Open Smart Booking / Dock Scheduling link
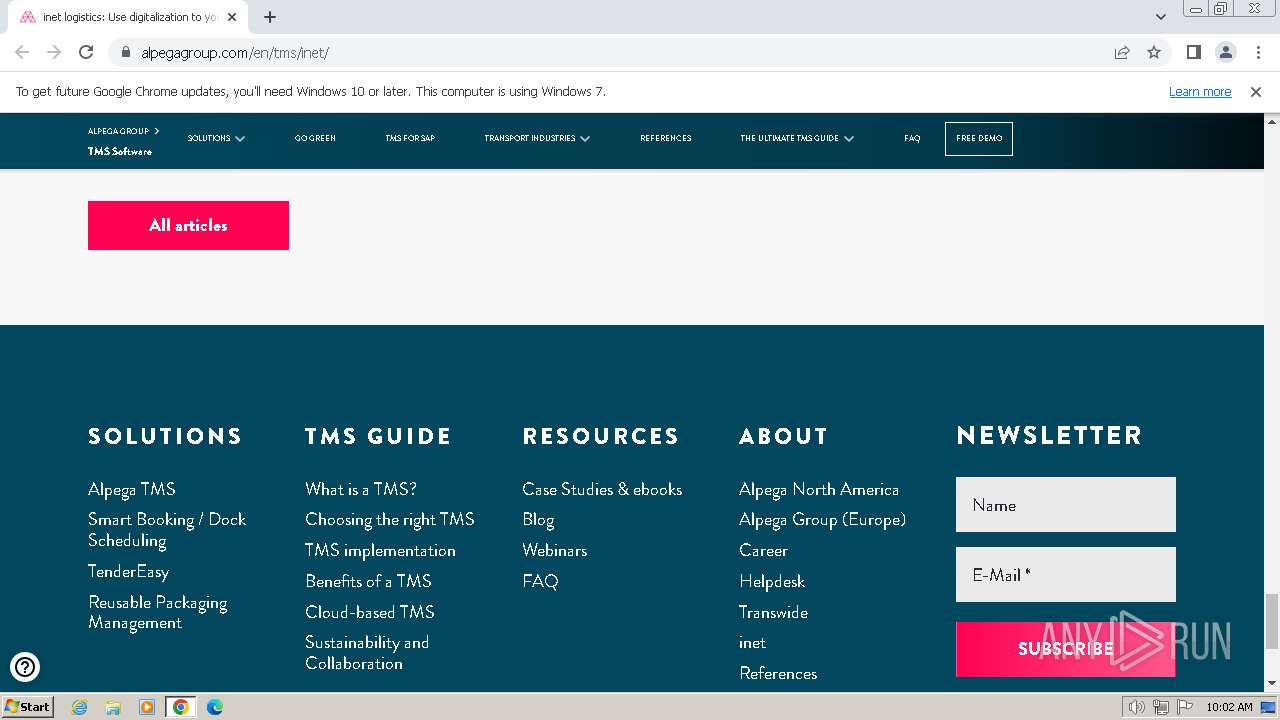Viewport: 1280px width, 720px height. (167, 530)
